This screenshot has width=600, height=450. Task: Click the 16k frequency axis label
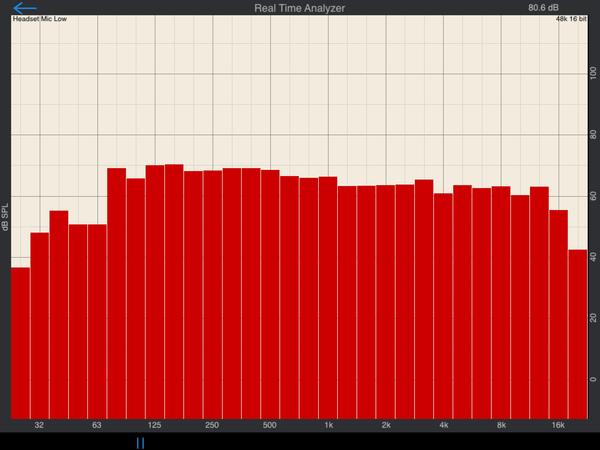[558, 425]
